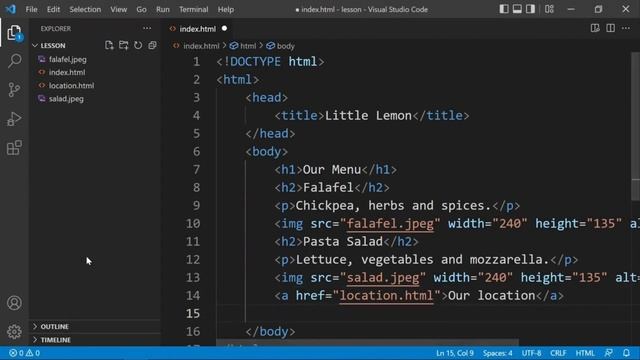
Task: Open the Accounts menu
Action: point(14,303)
